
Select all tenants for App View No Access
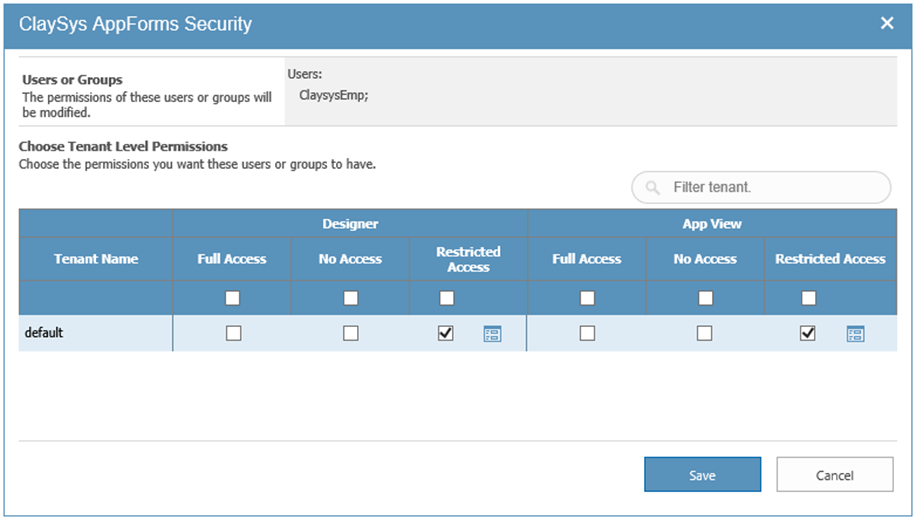pos(705,298)
